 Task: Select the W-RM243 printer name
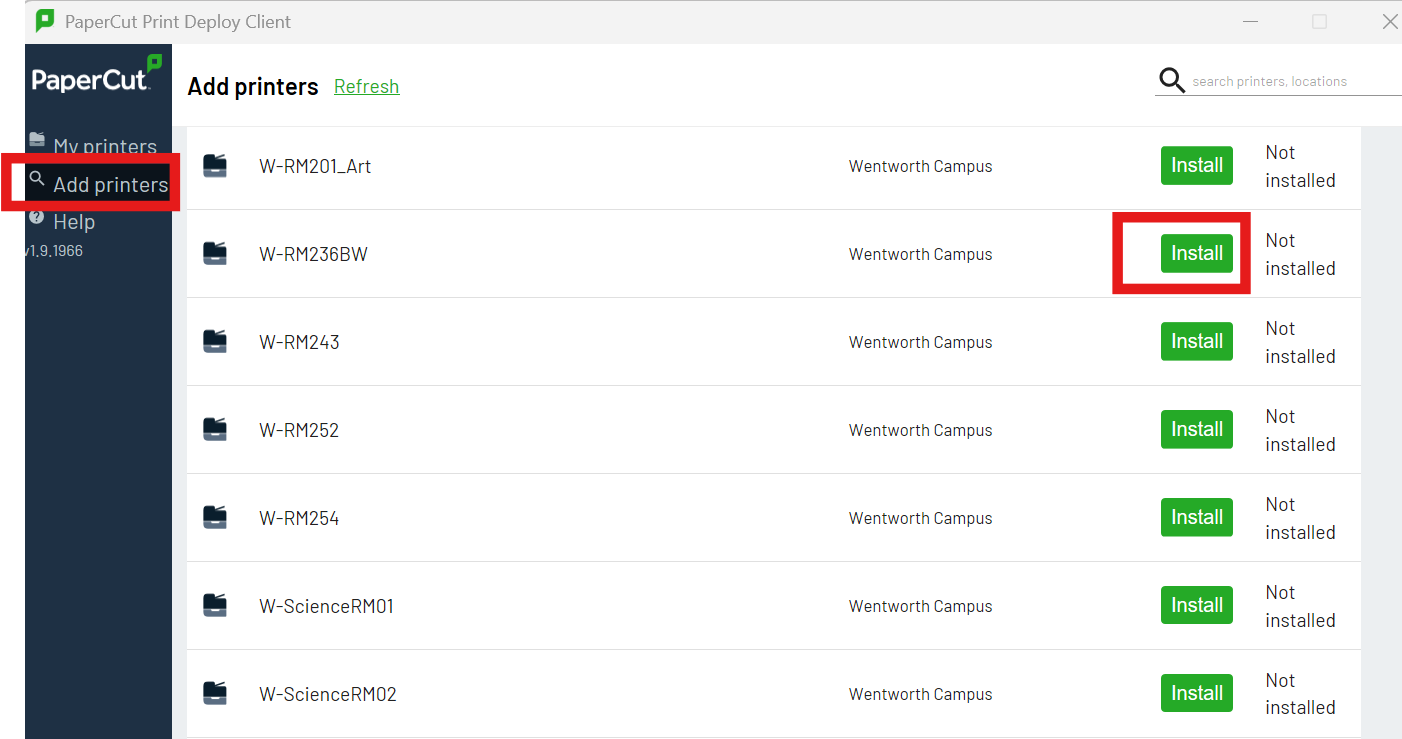coord(299,342)
